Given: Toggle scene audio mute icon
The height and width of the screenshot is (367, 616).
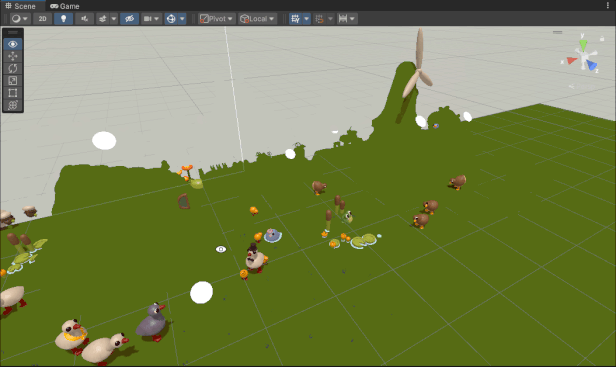Looking at the screenshot, I should [x=84, y=18].
